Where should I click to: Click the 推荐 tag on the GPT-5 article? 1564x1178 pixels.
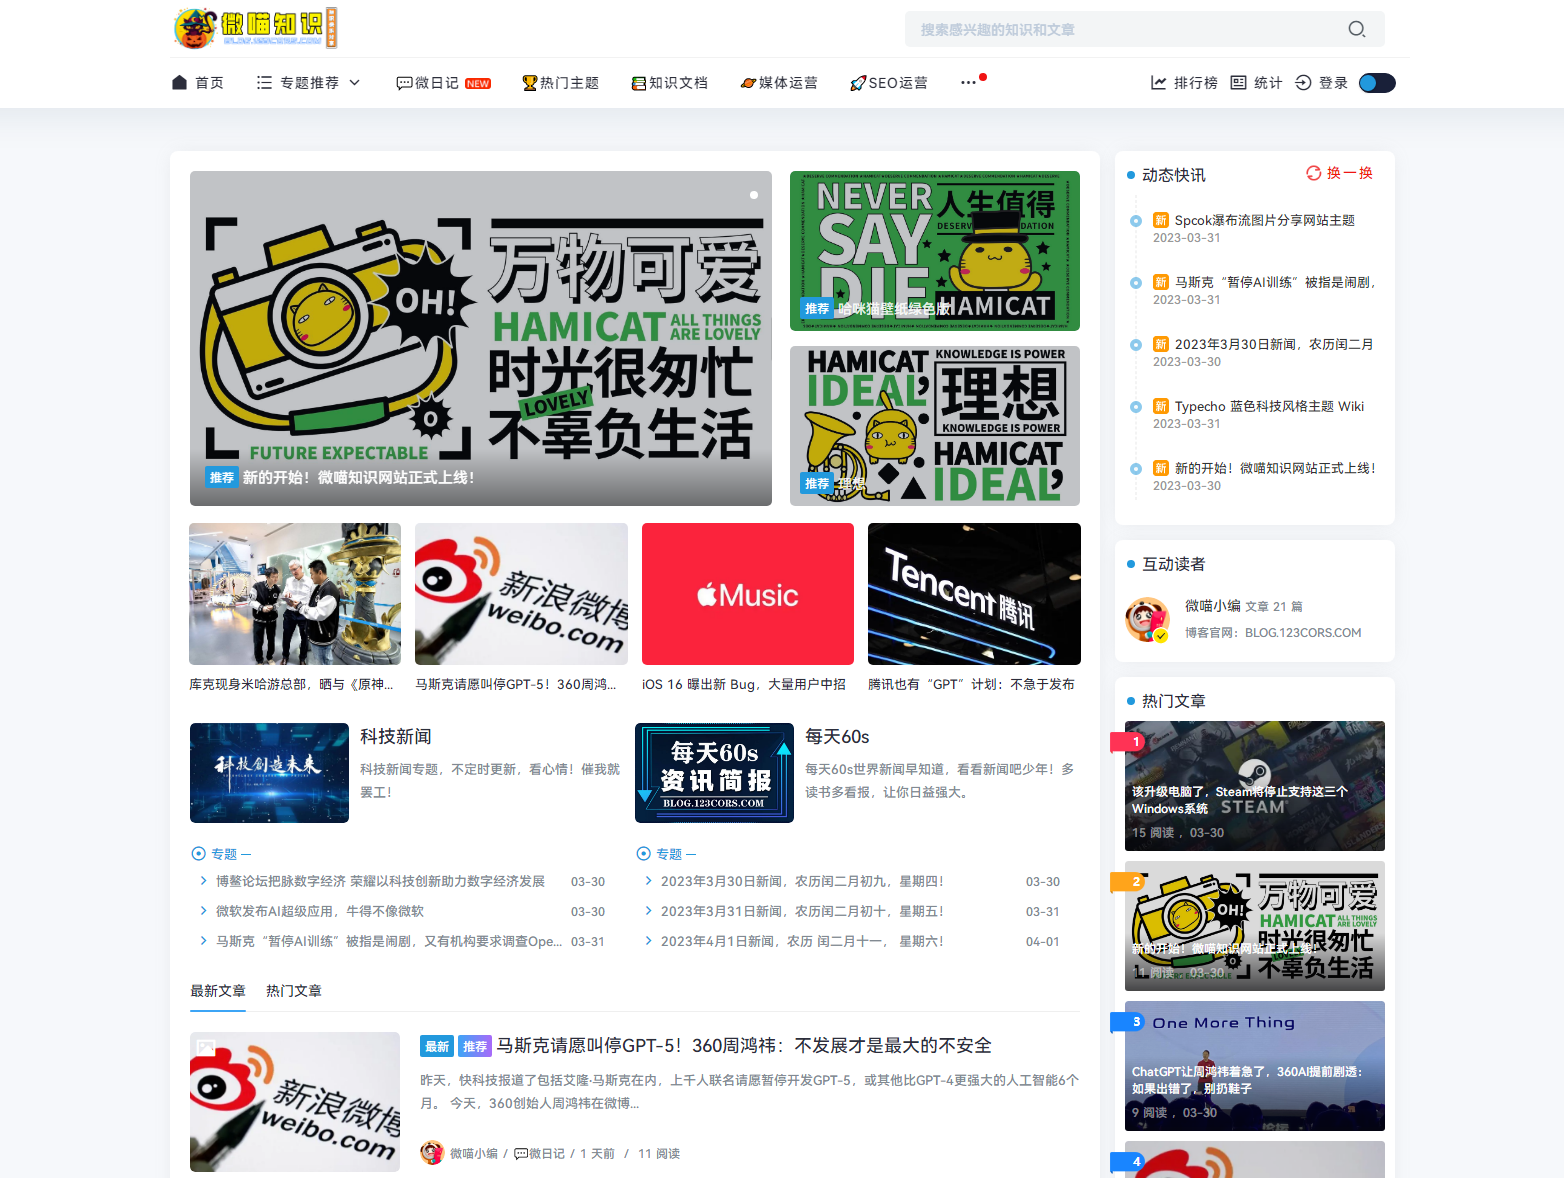475,1046
